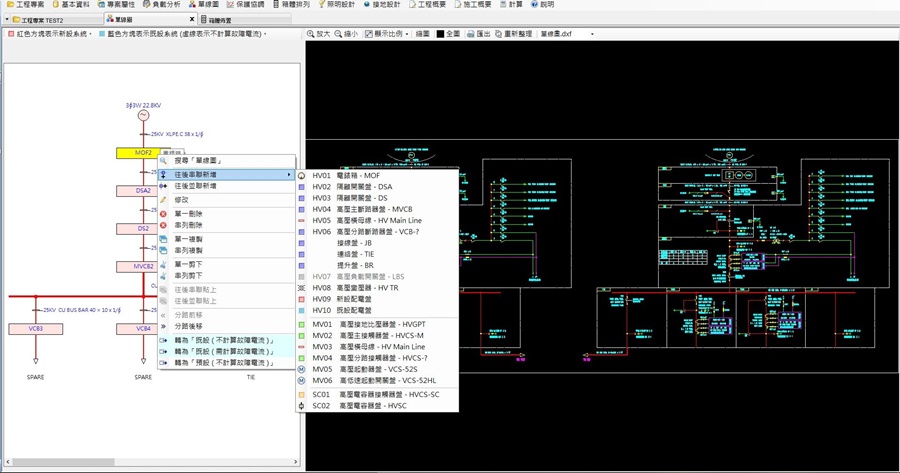Open the 基本資料 toolbar item
The image size is (900, 473).
71,4
